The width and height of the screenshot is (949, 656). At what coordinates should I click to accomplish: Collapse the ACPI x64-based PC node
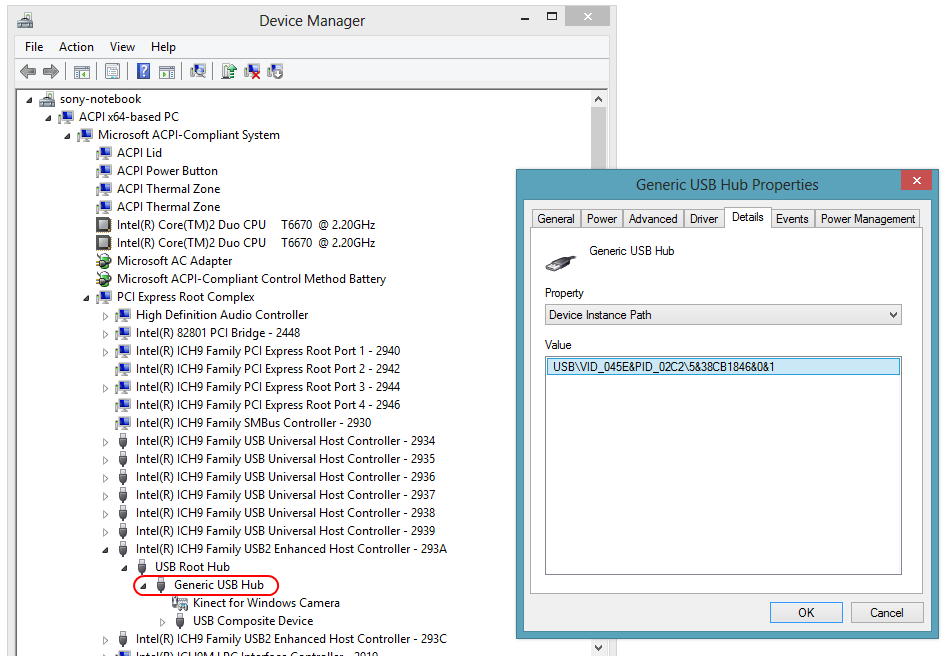point(48,118)
